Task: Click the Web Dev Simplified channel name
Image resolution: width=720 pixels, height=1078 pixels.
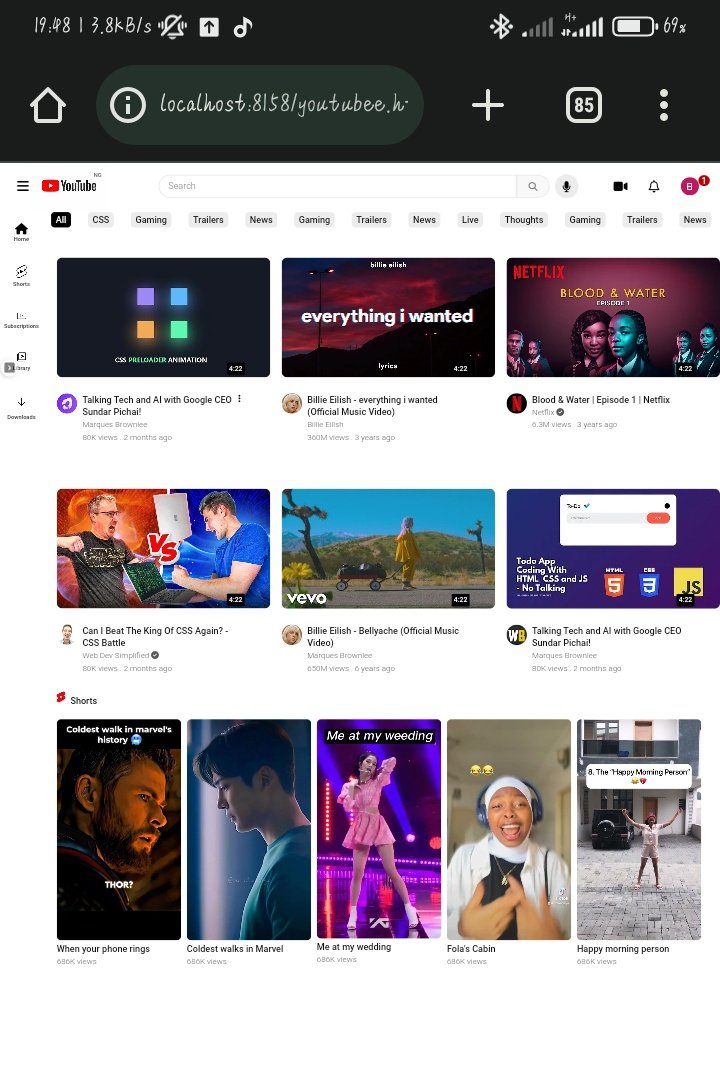Action: pos(116,655)
